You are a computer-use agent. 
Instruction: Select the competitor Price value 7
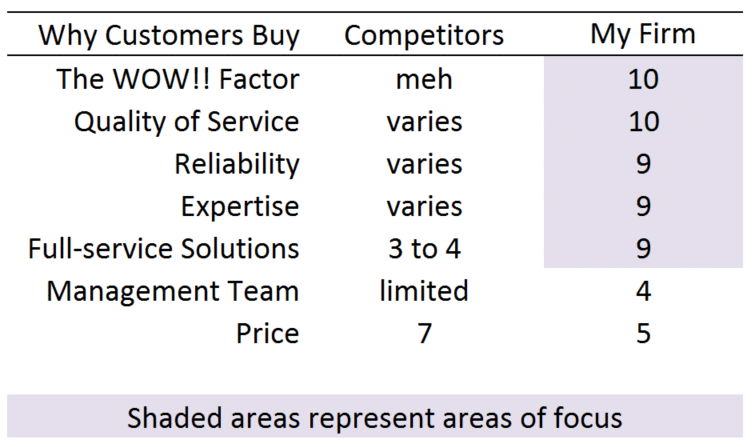424,334
